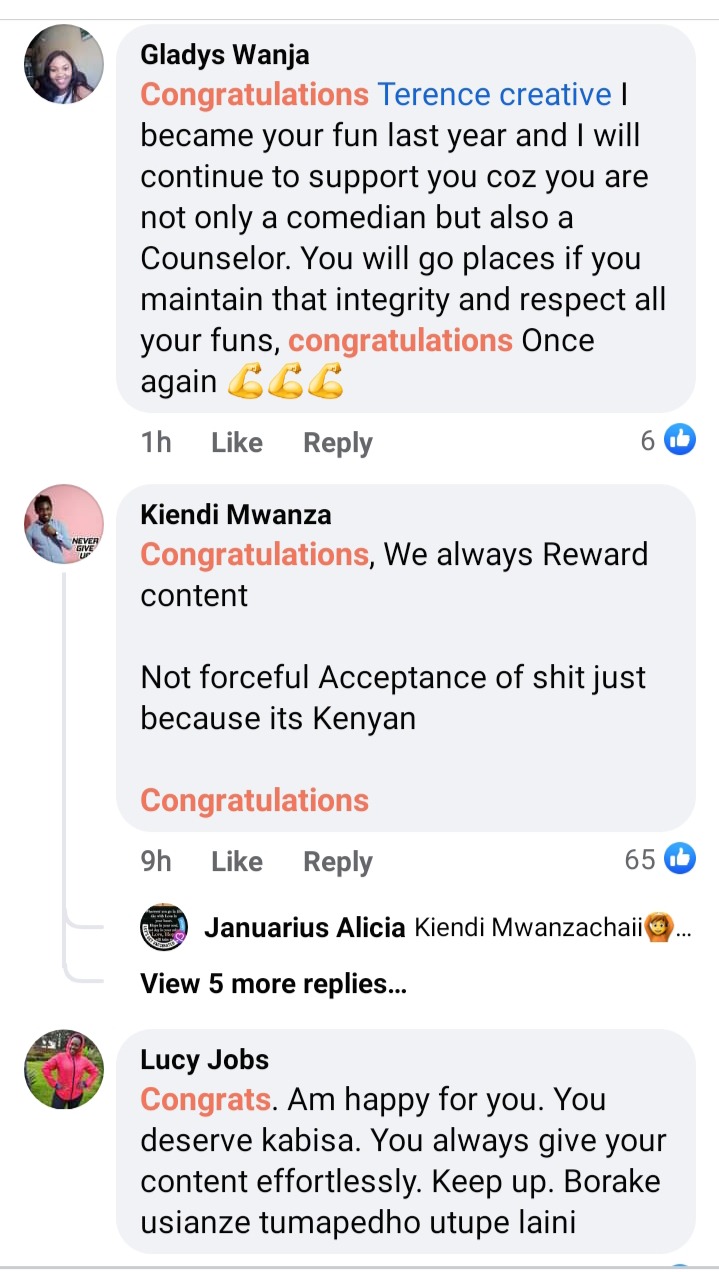Expand View 5 more replies

(x=274, y=984)
